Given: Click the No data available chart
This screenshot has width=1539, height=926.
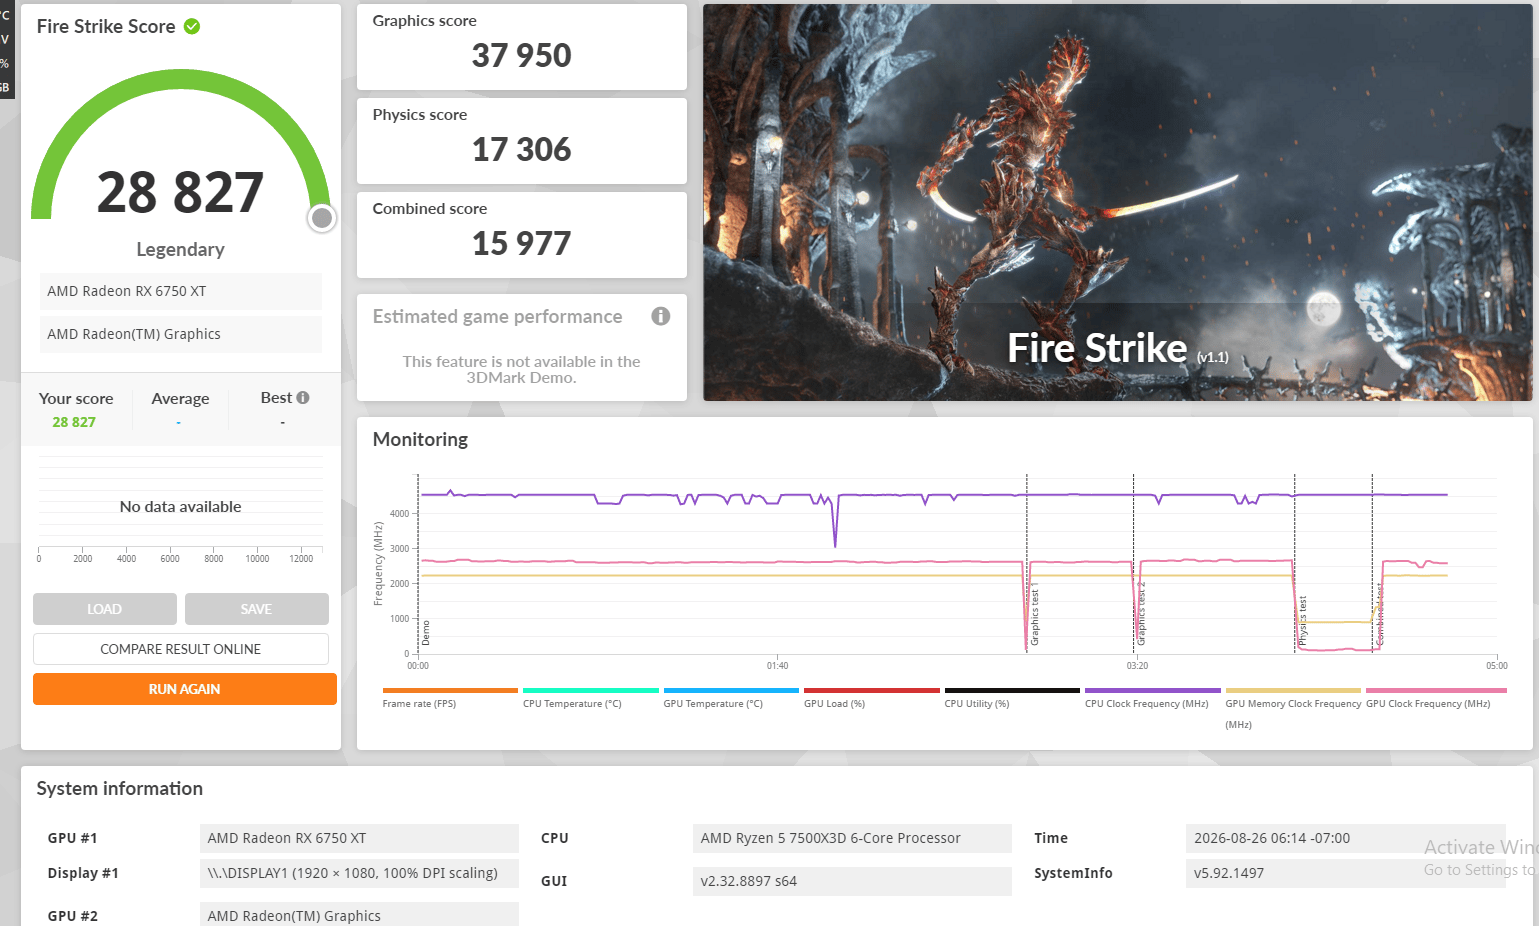Looking at the screenshot, I should coord(181,507).
